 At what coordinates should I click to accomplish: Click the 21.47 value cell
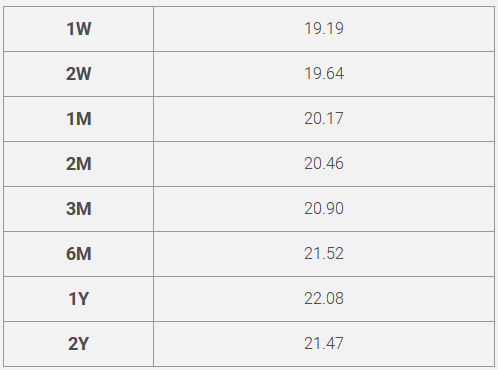(x=324, y=344)
